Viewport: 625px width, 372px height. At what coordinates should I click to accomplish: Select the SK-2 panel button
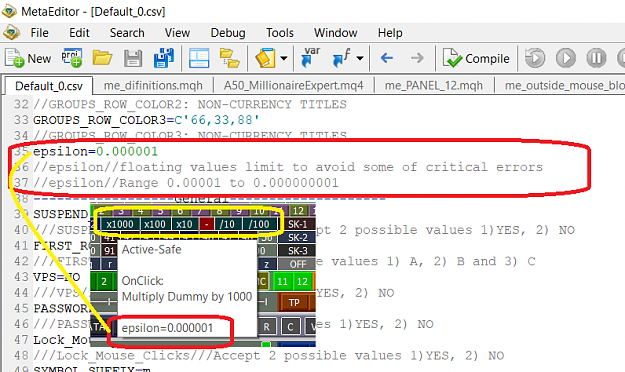coord(298,238)
